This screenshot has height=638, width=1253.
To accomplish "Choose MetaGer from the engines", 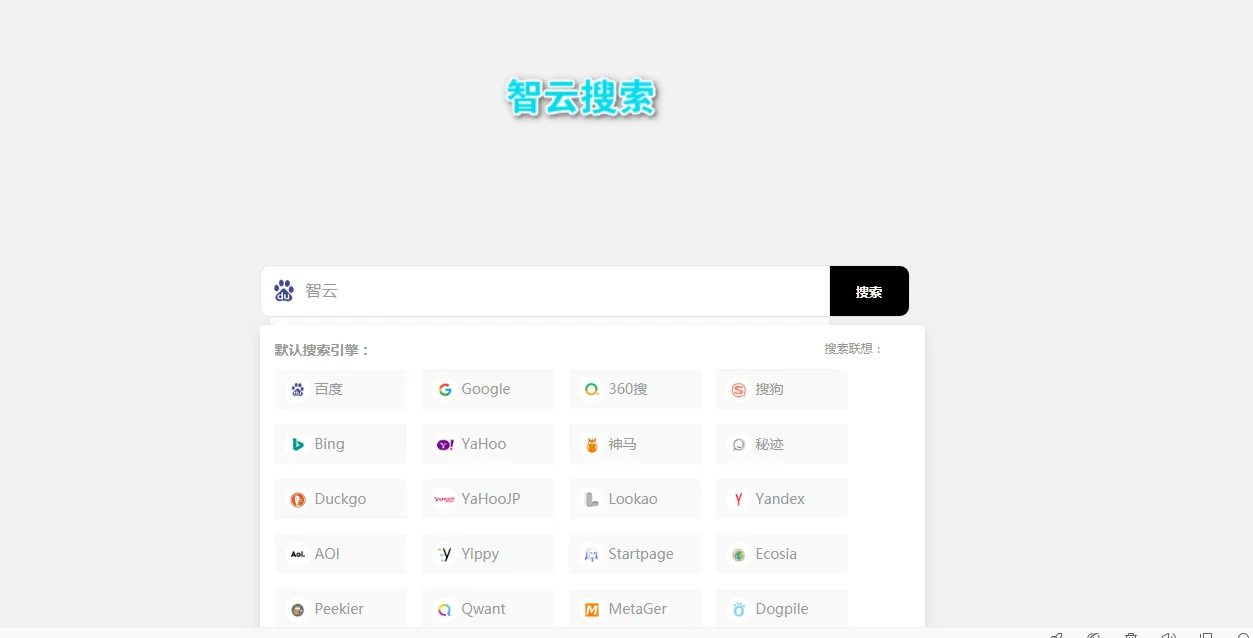I will click(635, 609).
